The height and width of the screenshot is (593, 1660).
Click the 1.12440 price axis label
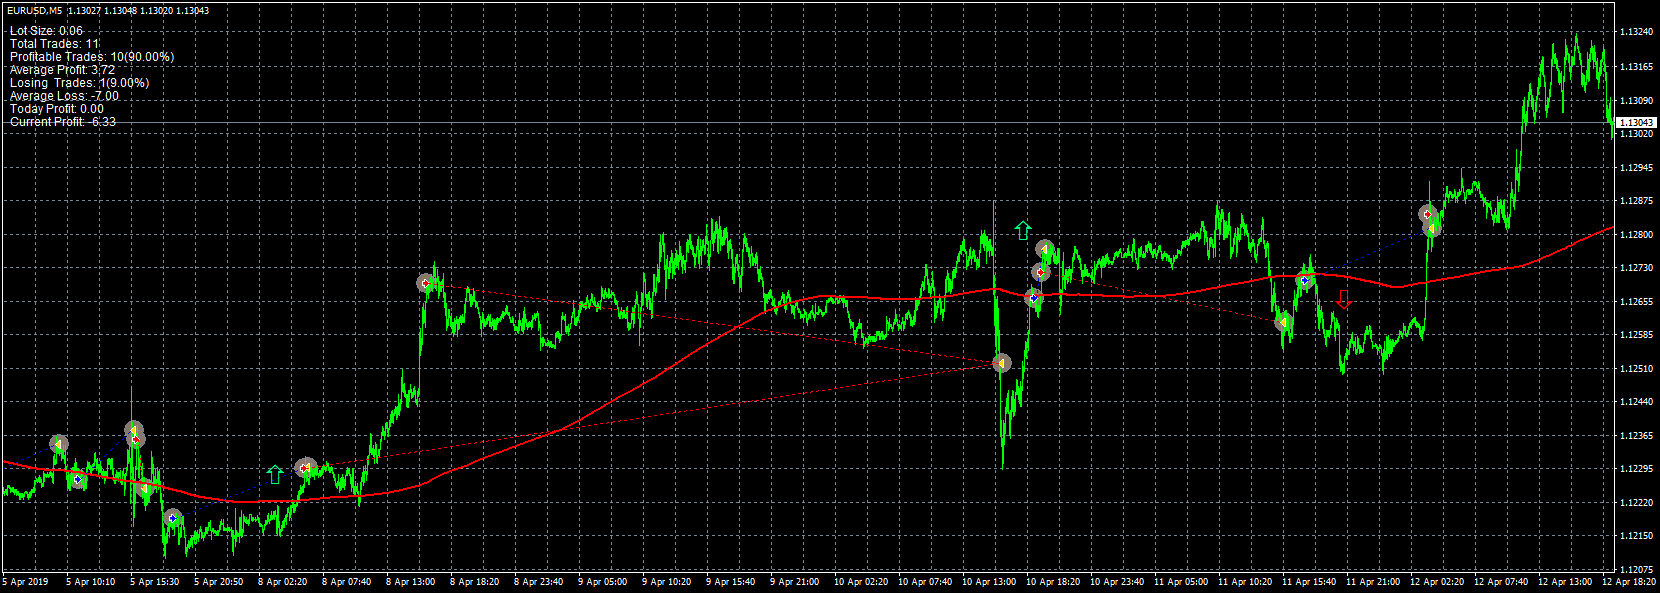1636,402
